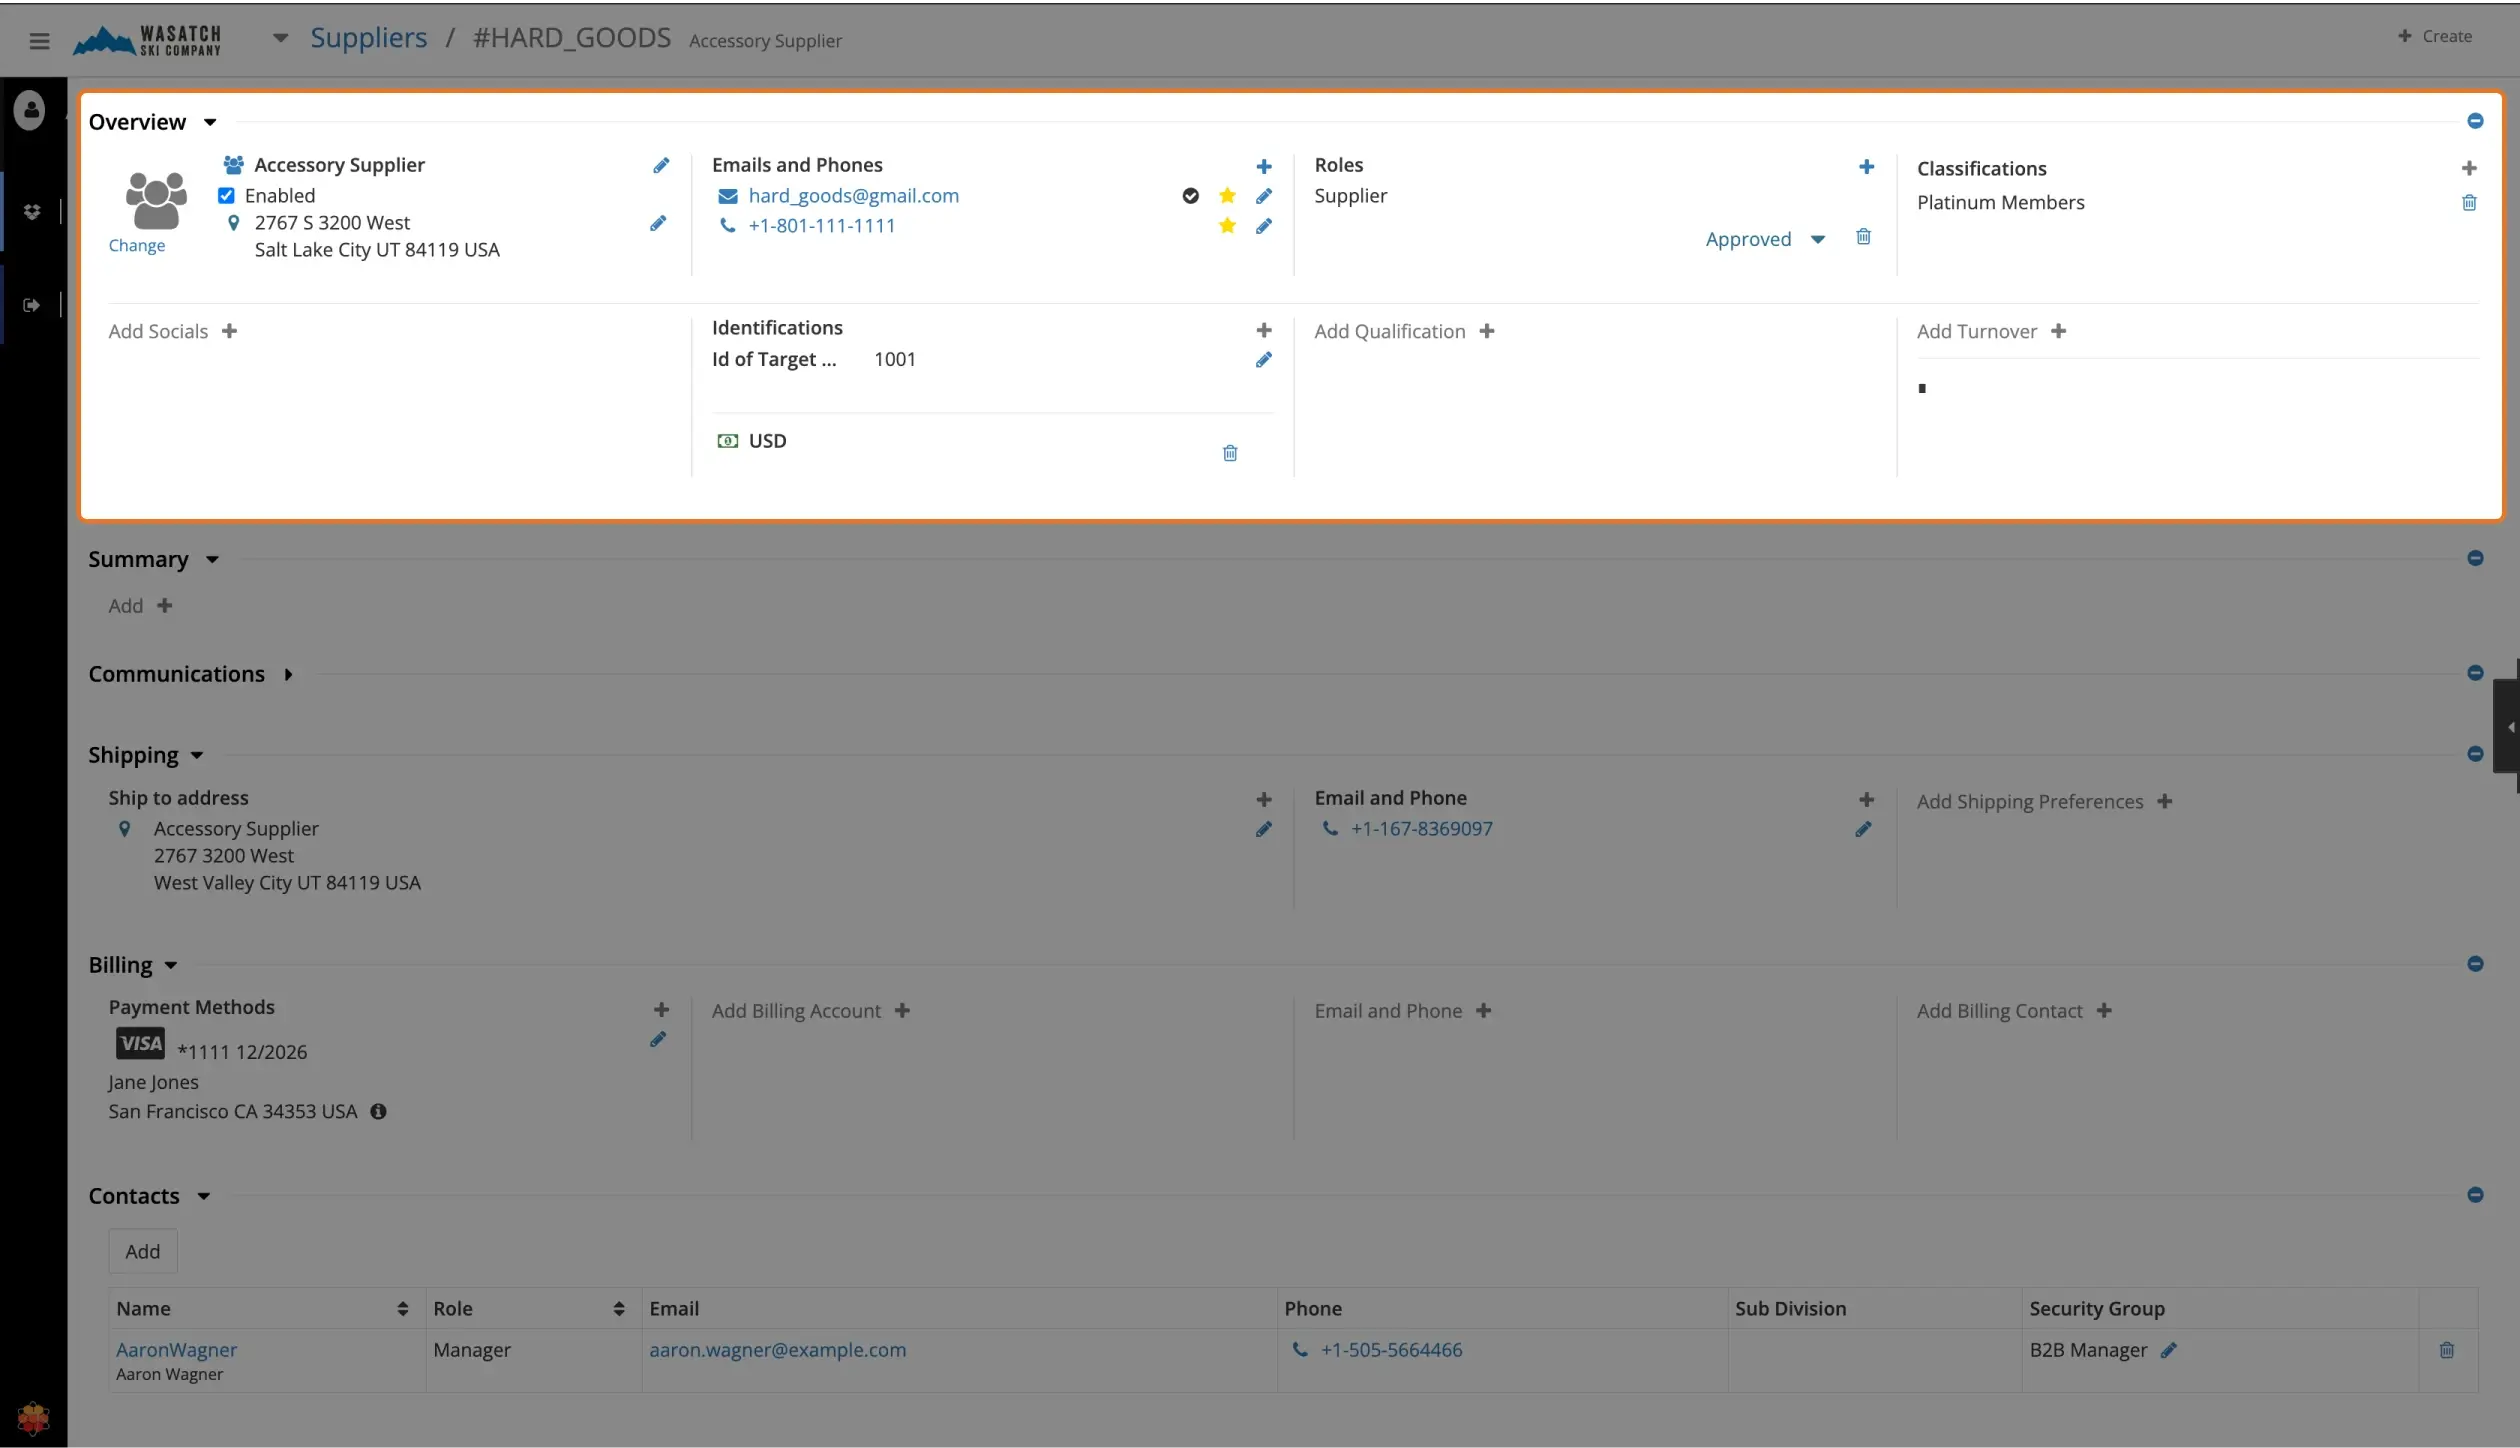Delete the USD currency entry
Image resolution: width=2520 pixels, height=1448 pixels.
1230,453
